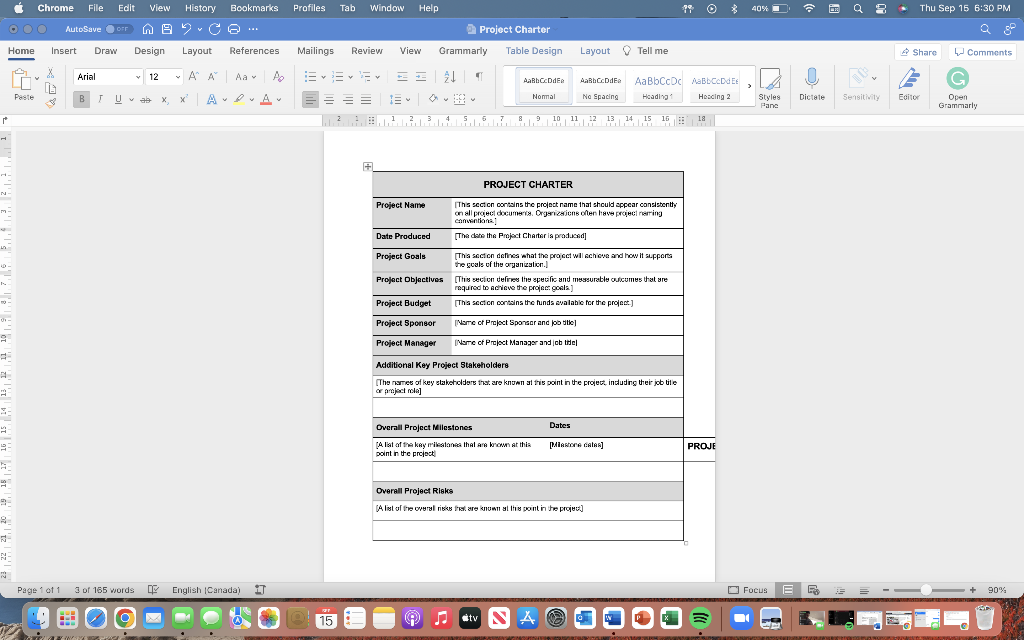Center align the text

pyautogui.click(x=329, y=99)
